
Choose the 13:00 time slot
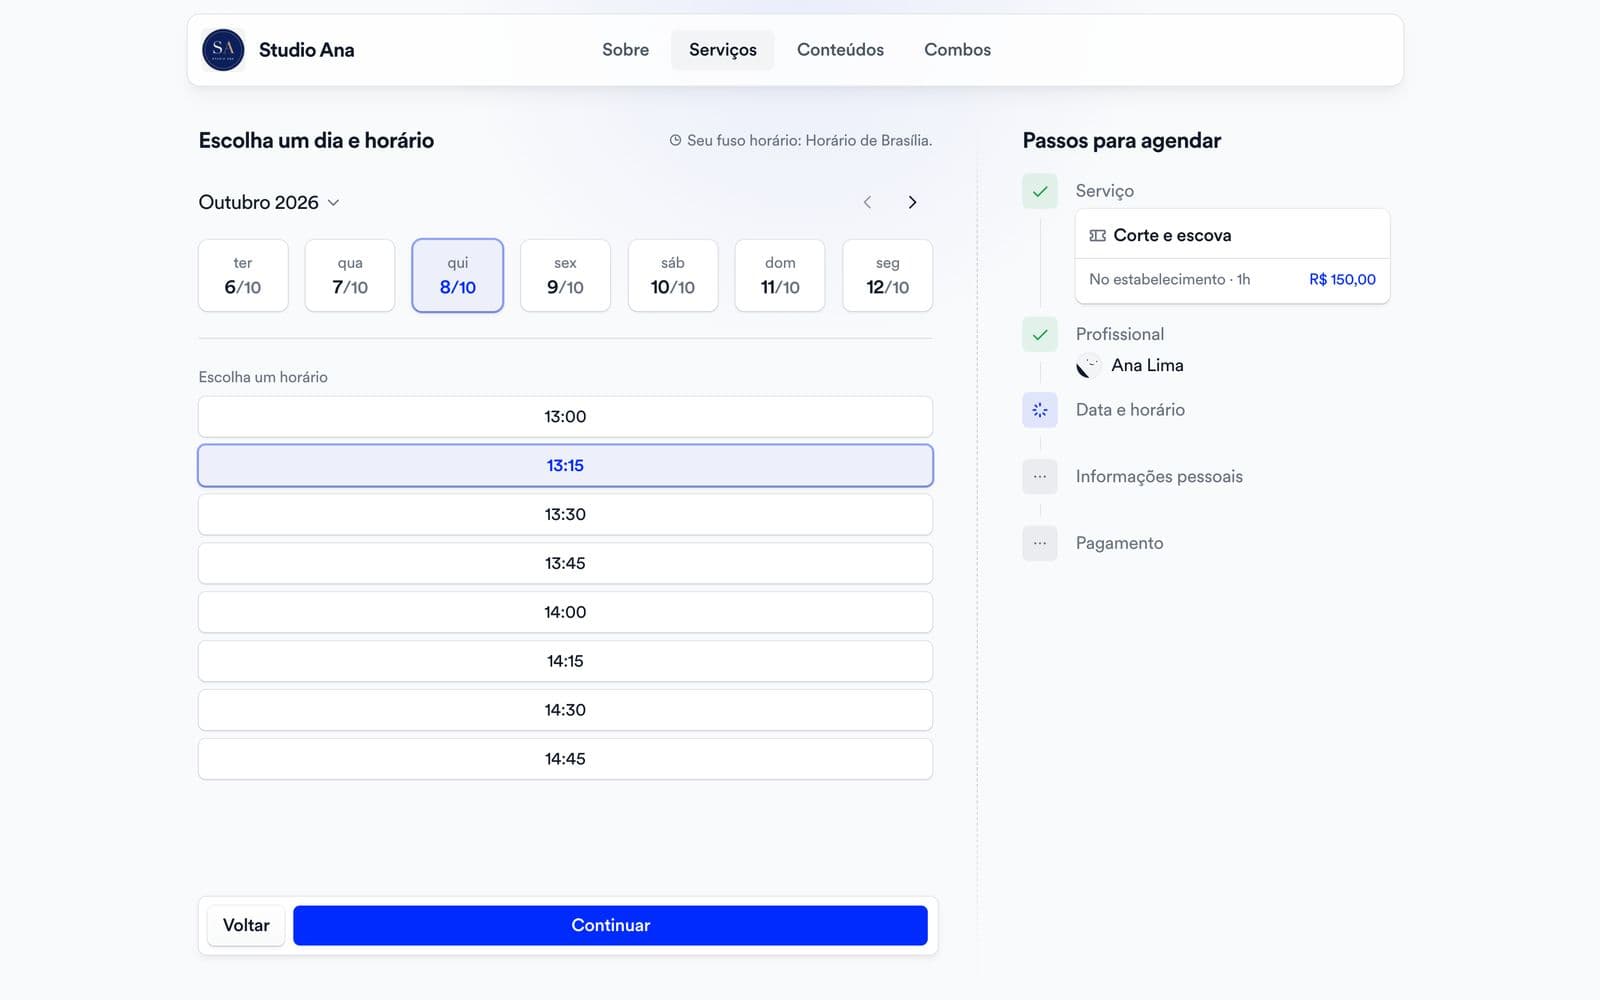pyautogui.click(x=565, y=417)
